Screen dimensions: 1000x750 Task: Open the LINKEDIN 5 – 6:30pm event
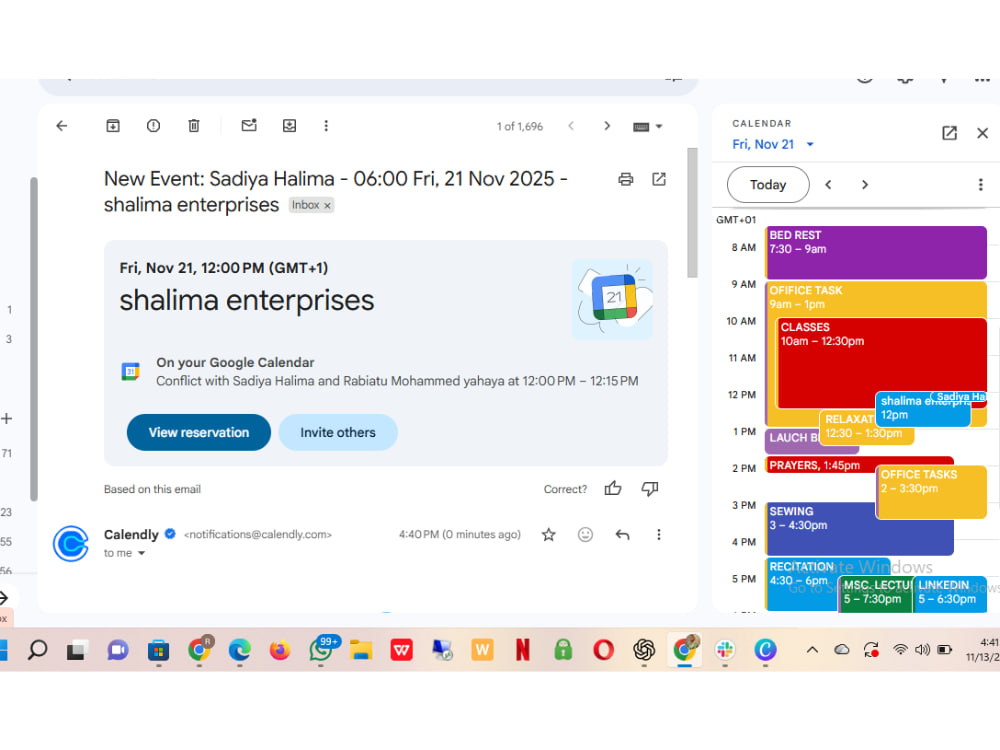(950, 593)
